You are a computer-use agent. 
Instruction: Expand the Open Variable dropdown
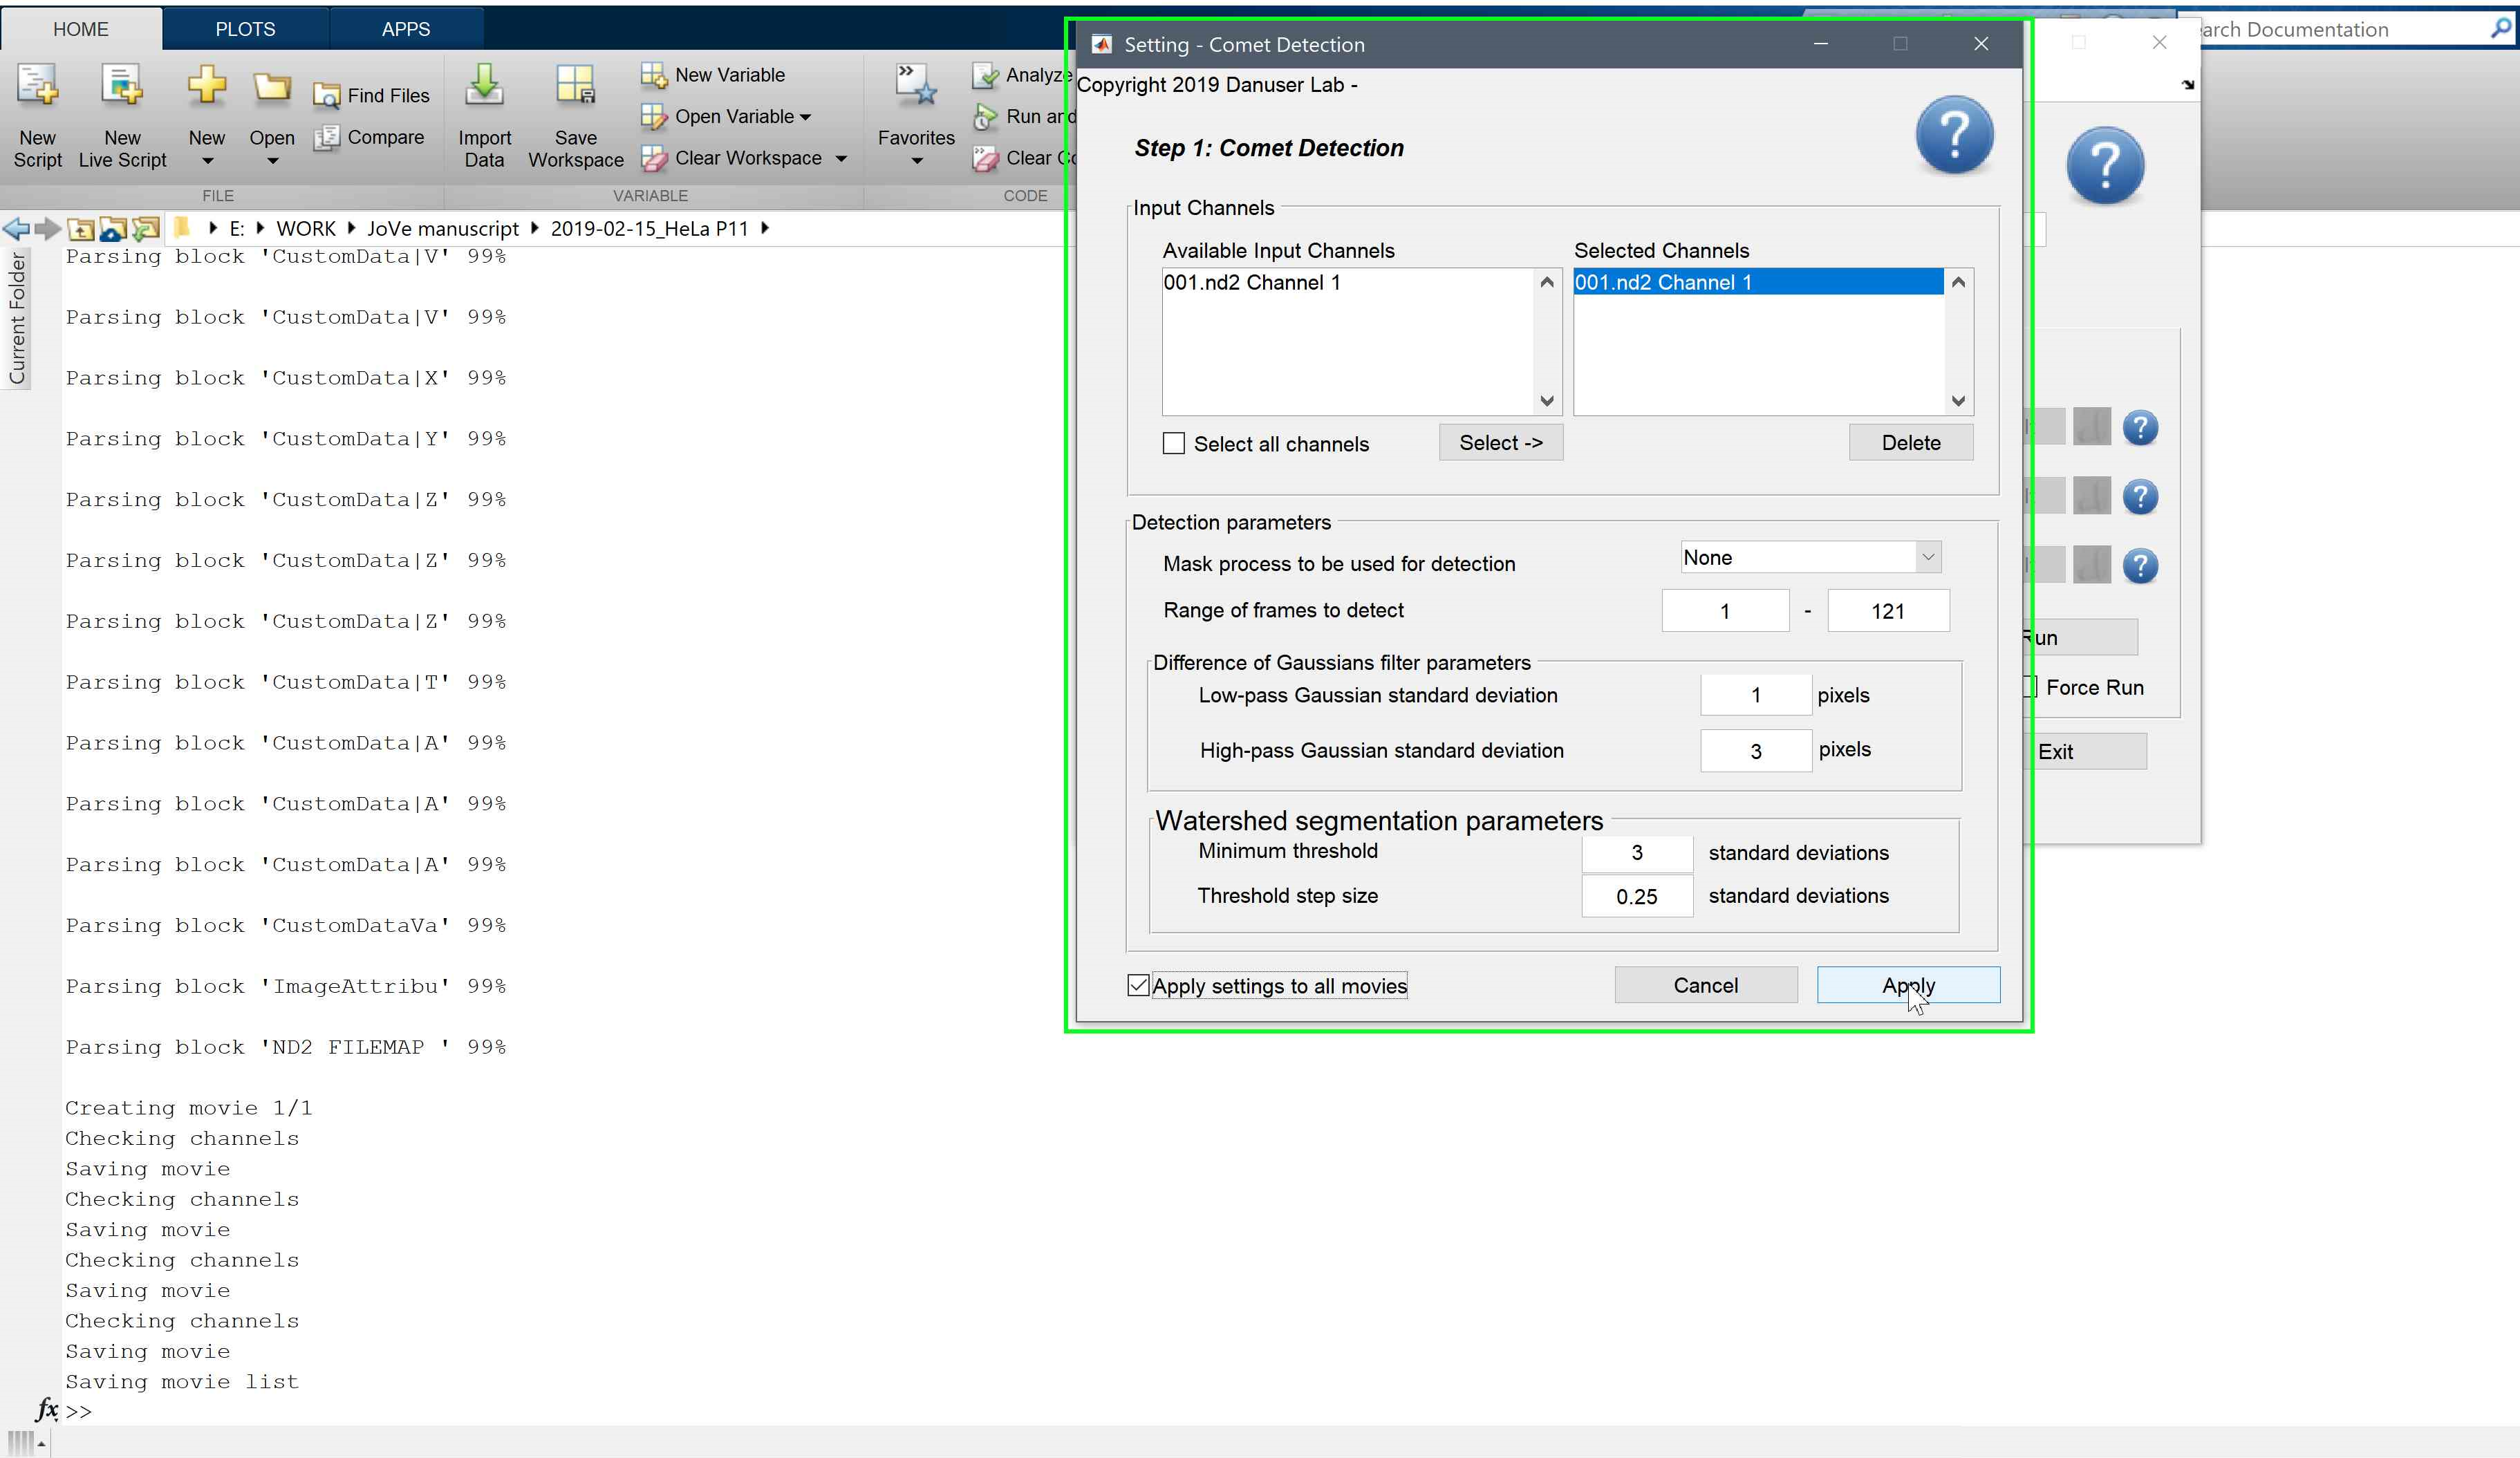[x=805, y=117]
